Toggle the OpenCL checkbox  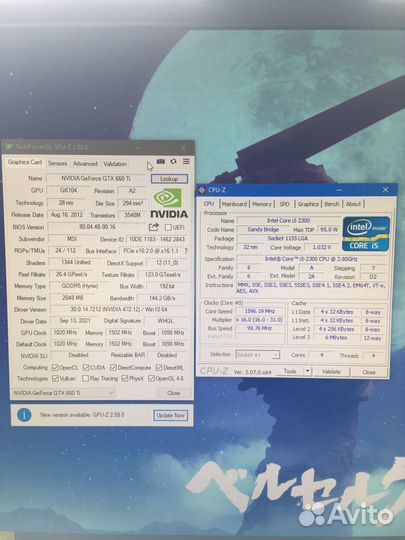coord(55,367)
